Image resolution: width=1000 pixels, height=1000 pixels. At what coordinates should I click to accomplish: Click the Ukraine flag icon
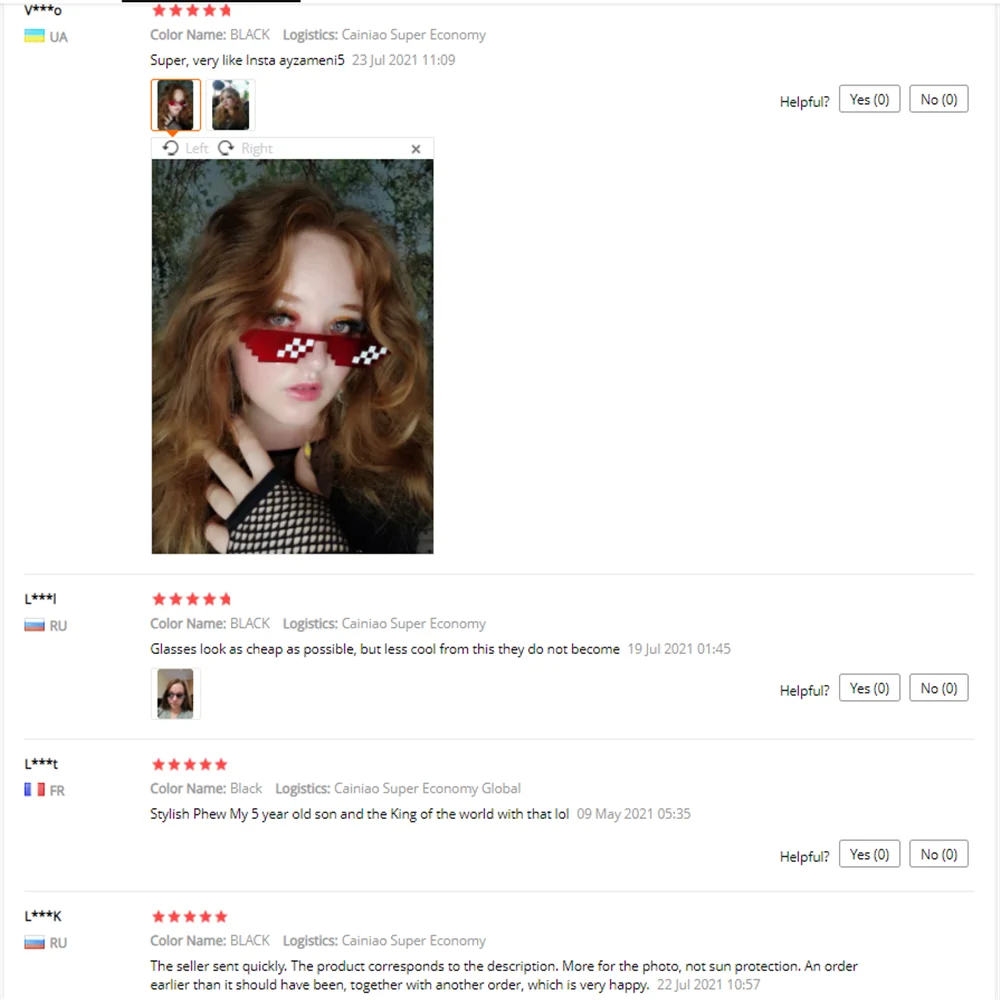coord(34,36)
